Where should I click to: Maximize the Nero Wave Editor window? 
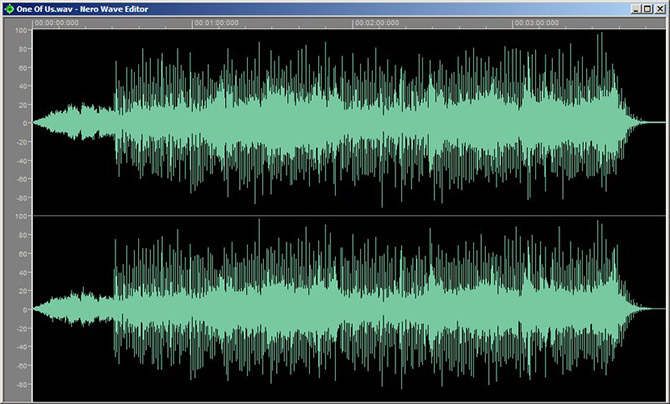648,8
